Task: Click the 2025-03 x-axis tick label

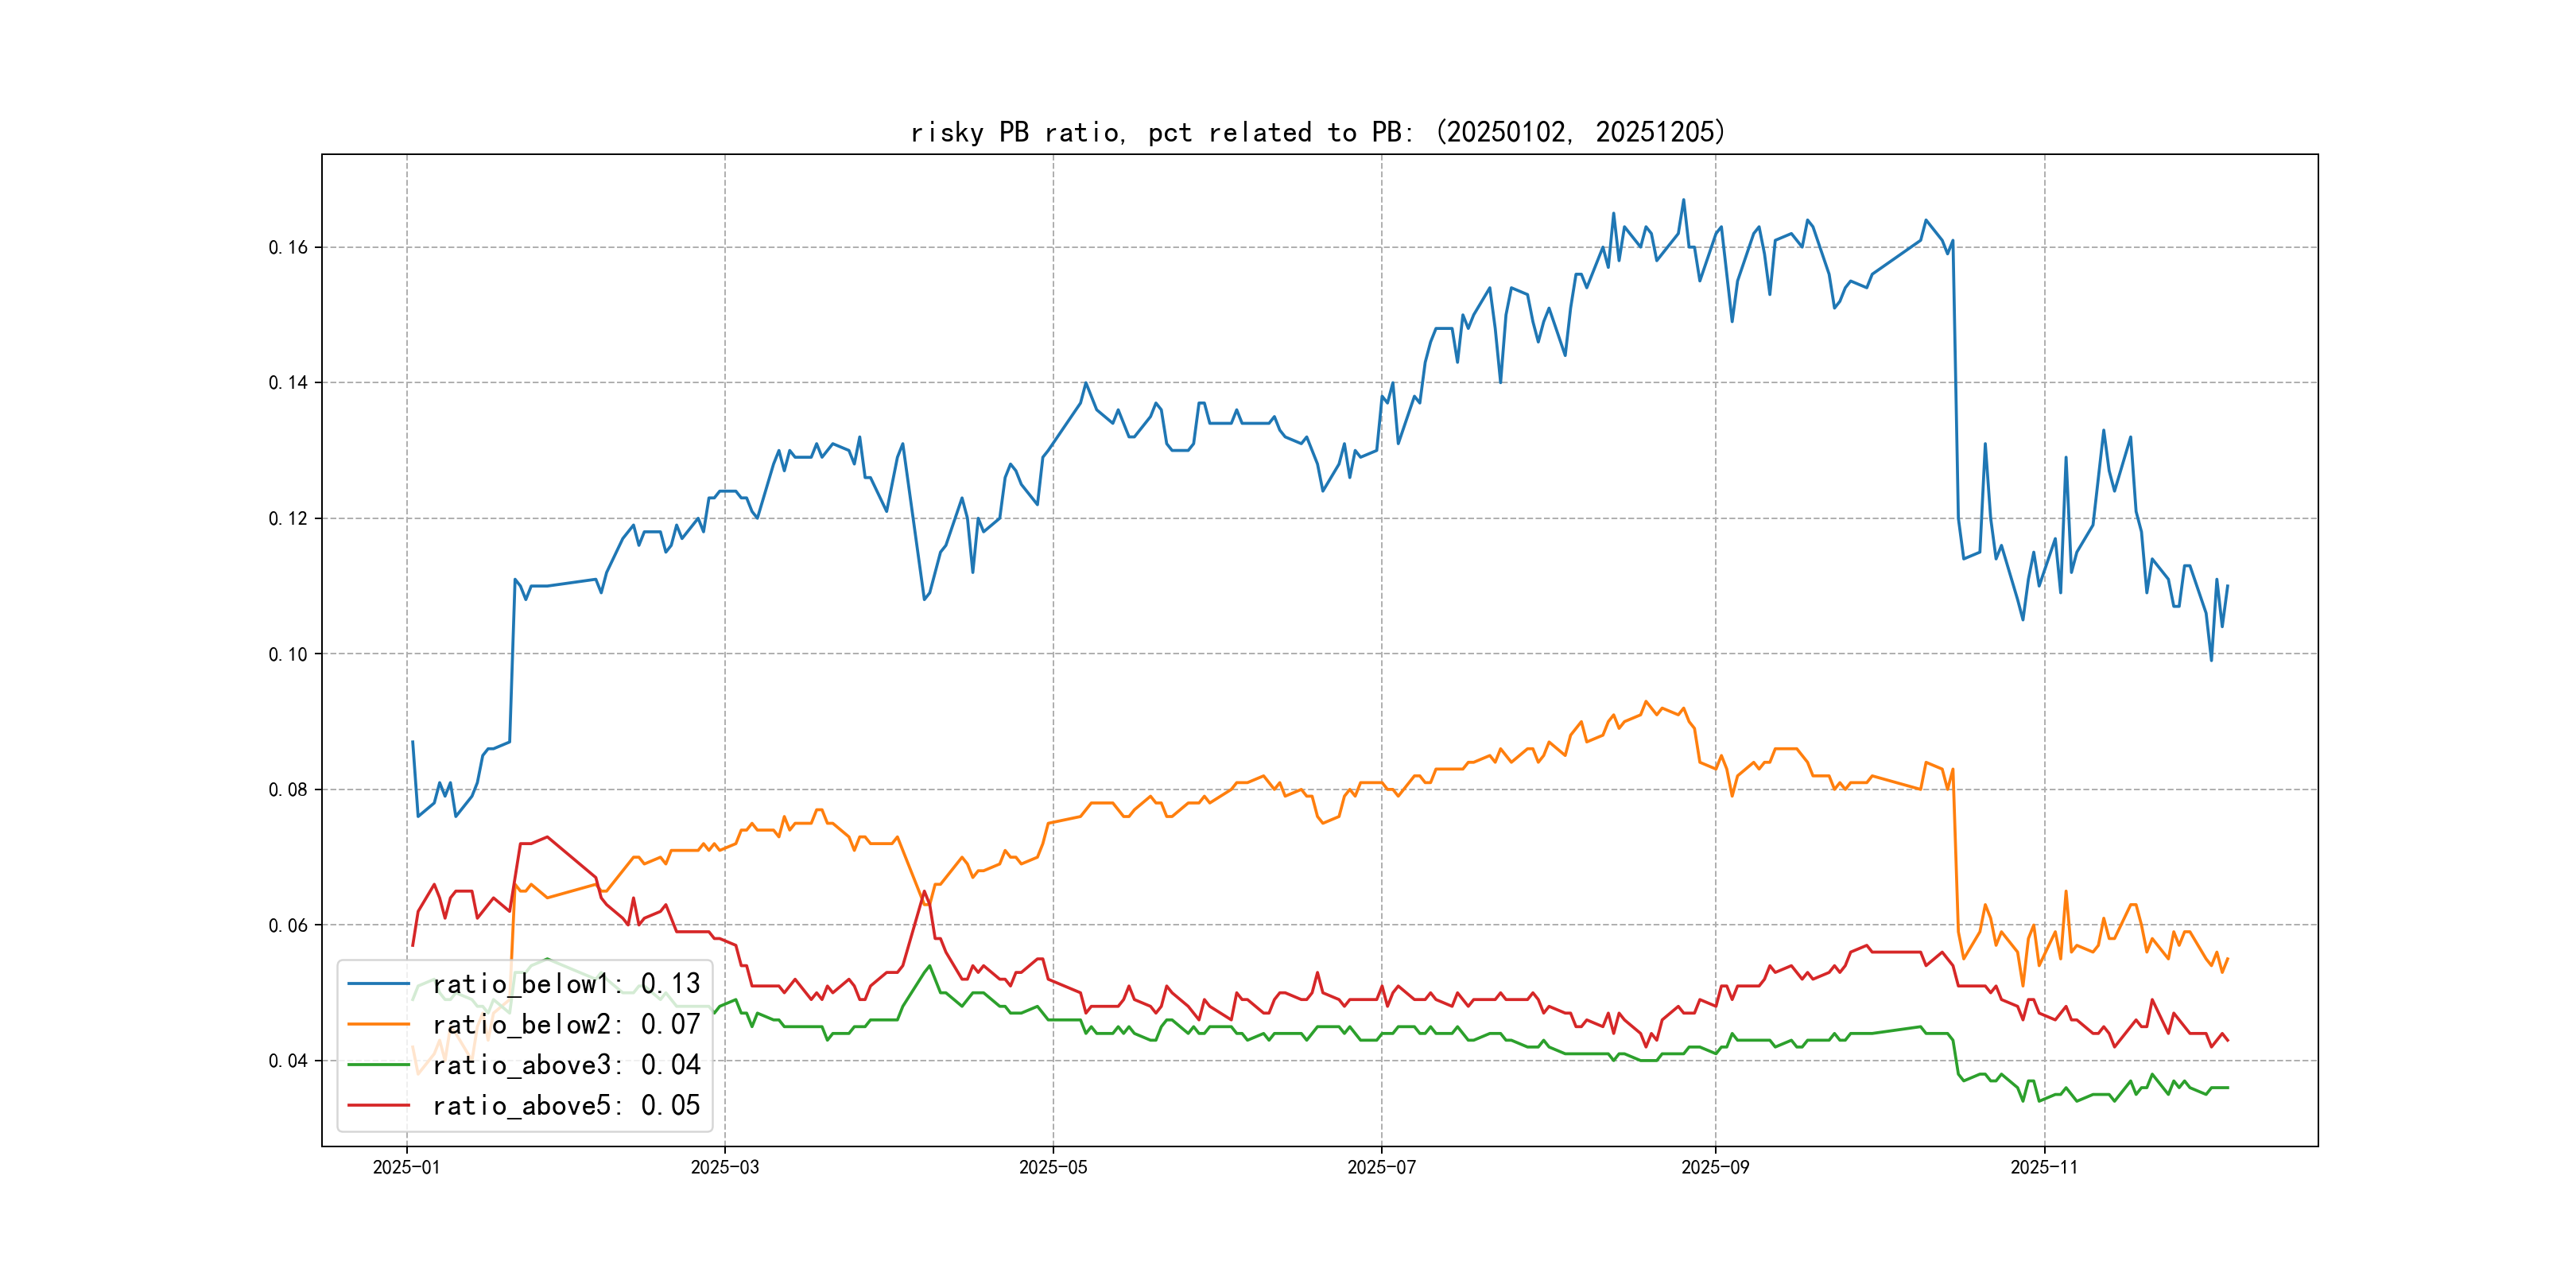Action: point(724,1167)
